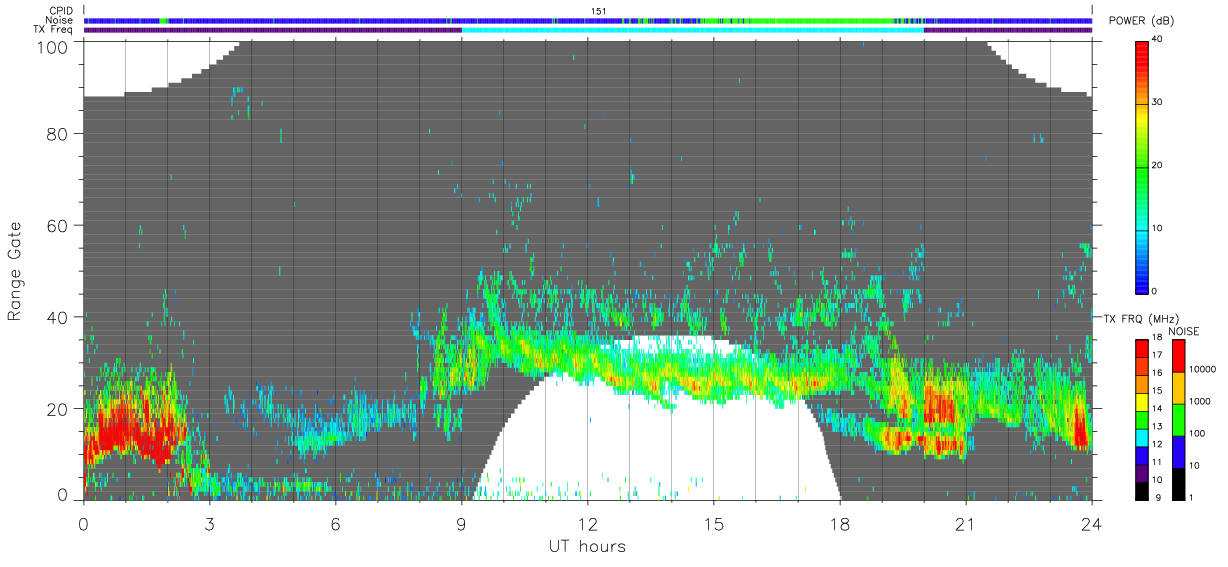Click the purple 10-11 MHz TX frequency swatch
The height and width of the screenshot is (567, 1228).
tap(1142, 474)
